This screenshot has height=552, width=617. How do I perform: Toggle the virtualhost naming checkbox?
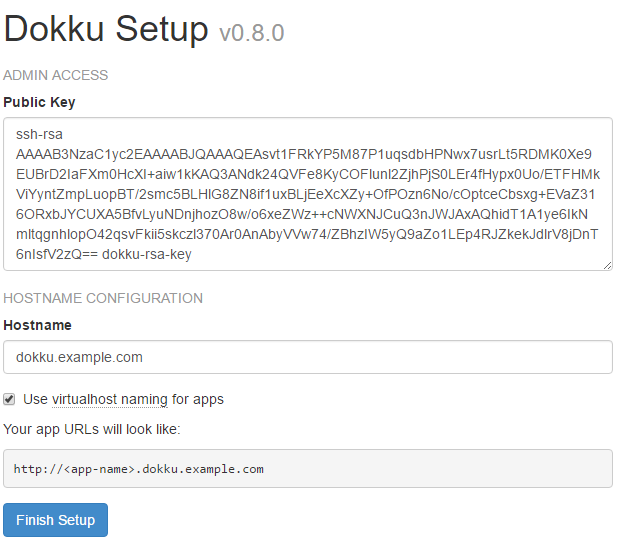(10, 399)
